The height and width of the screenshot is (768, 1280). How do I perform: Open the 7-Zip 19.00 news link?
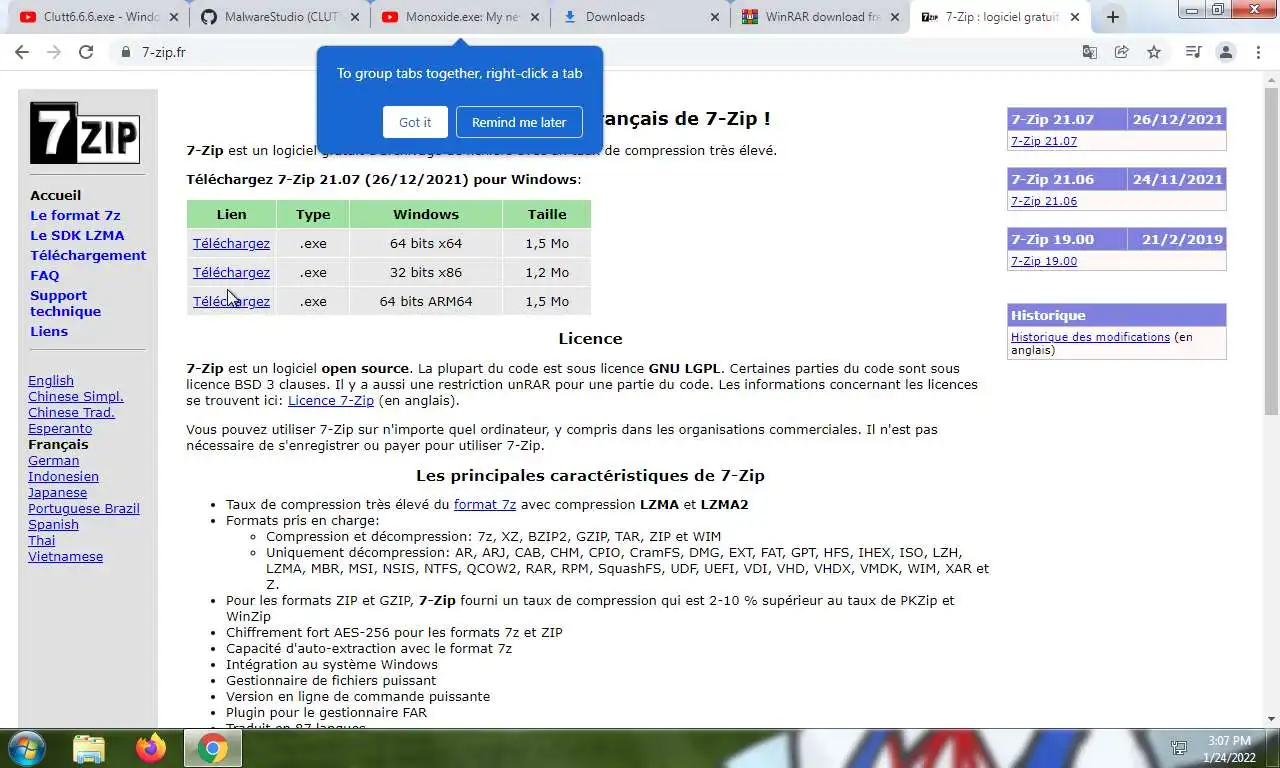(1044, 261)
